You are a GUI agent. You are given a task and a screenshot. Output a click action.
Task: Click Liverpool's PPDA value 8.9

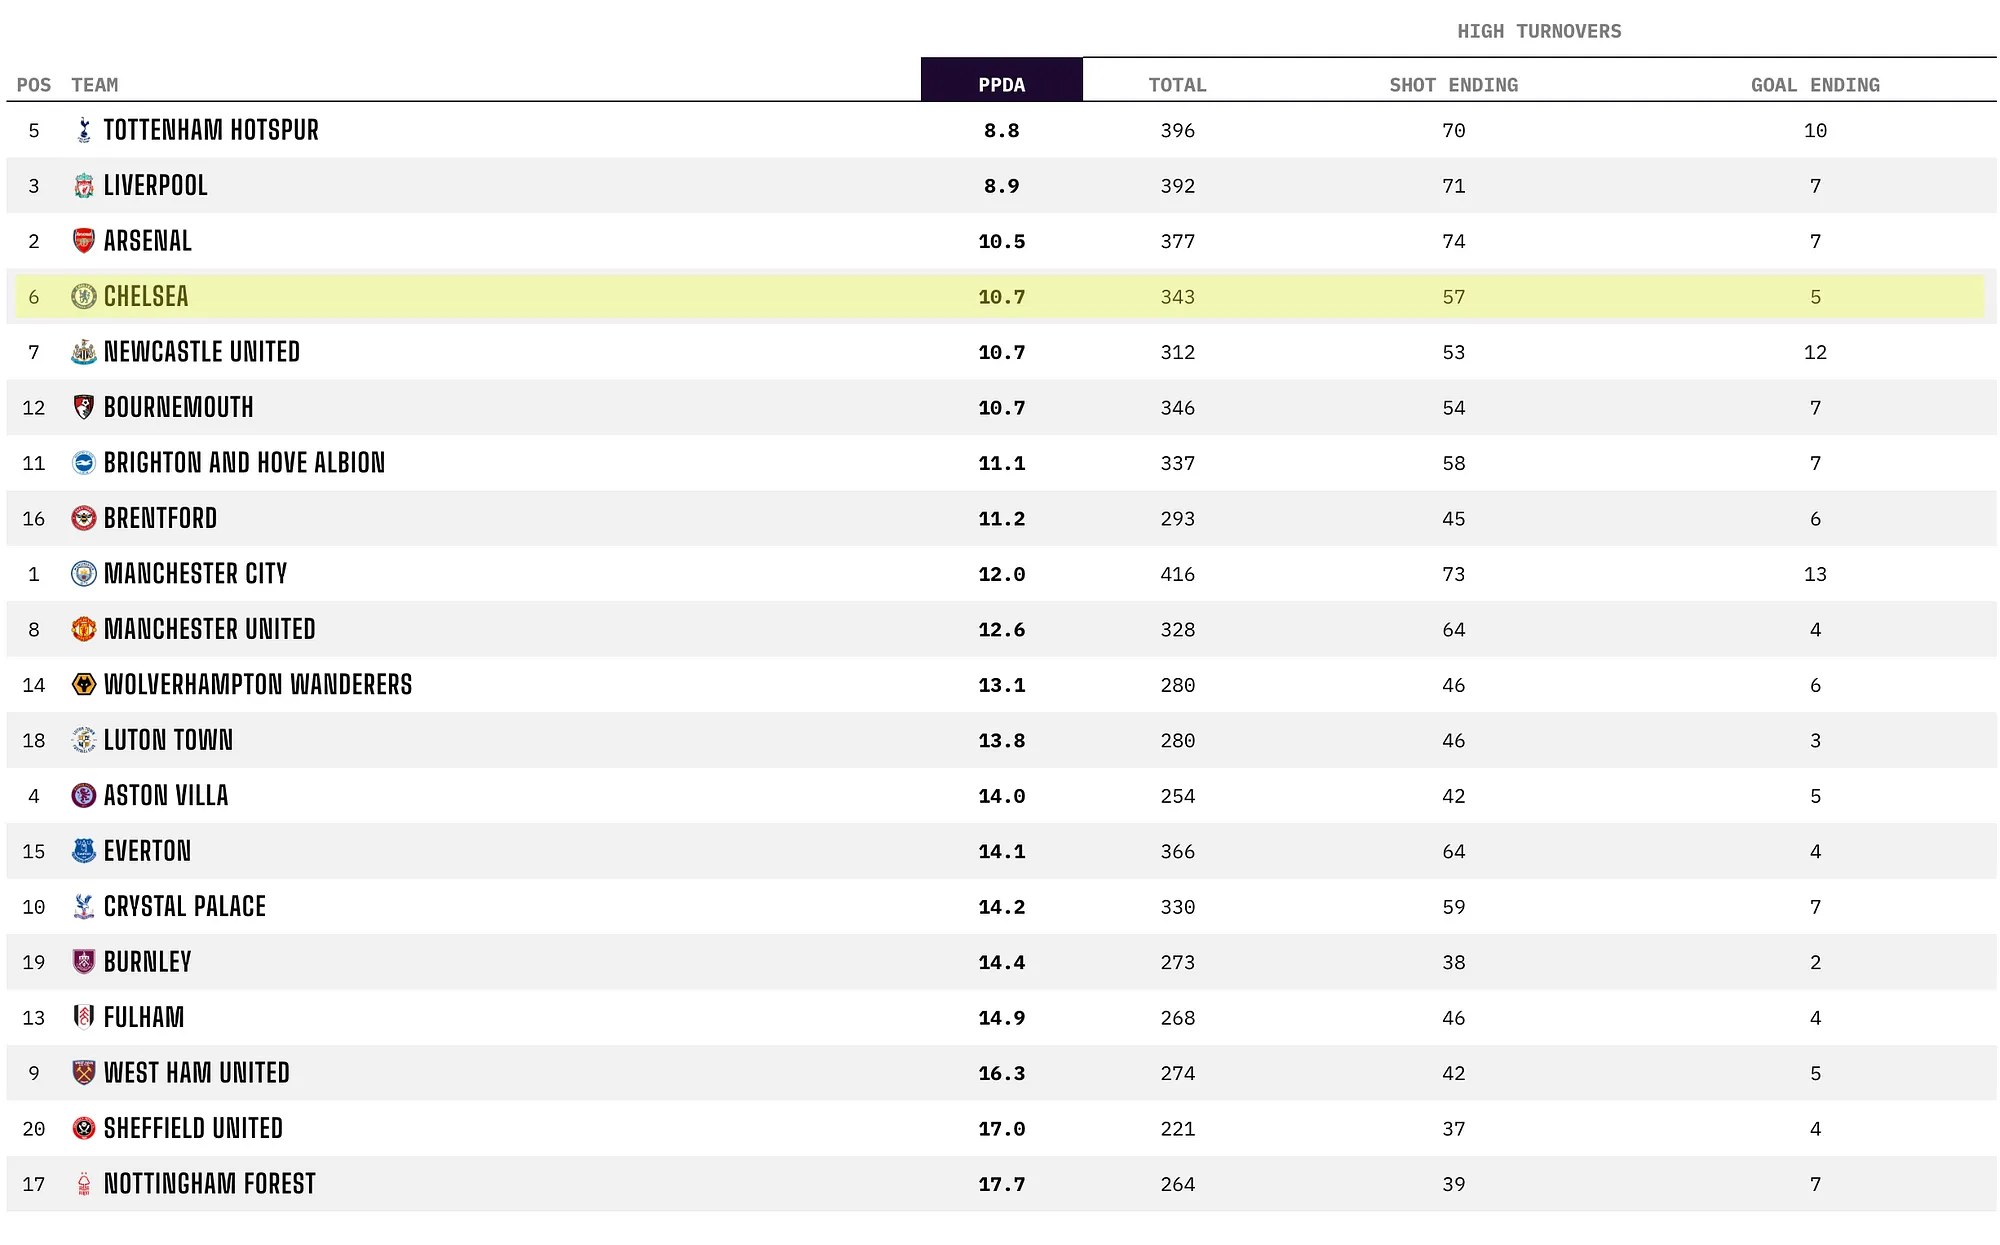[x=1002, y=186]
